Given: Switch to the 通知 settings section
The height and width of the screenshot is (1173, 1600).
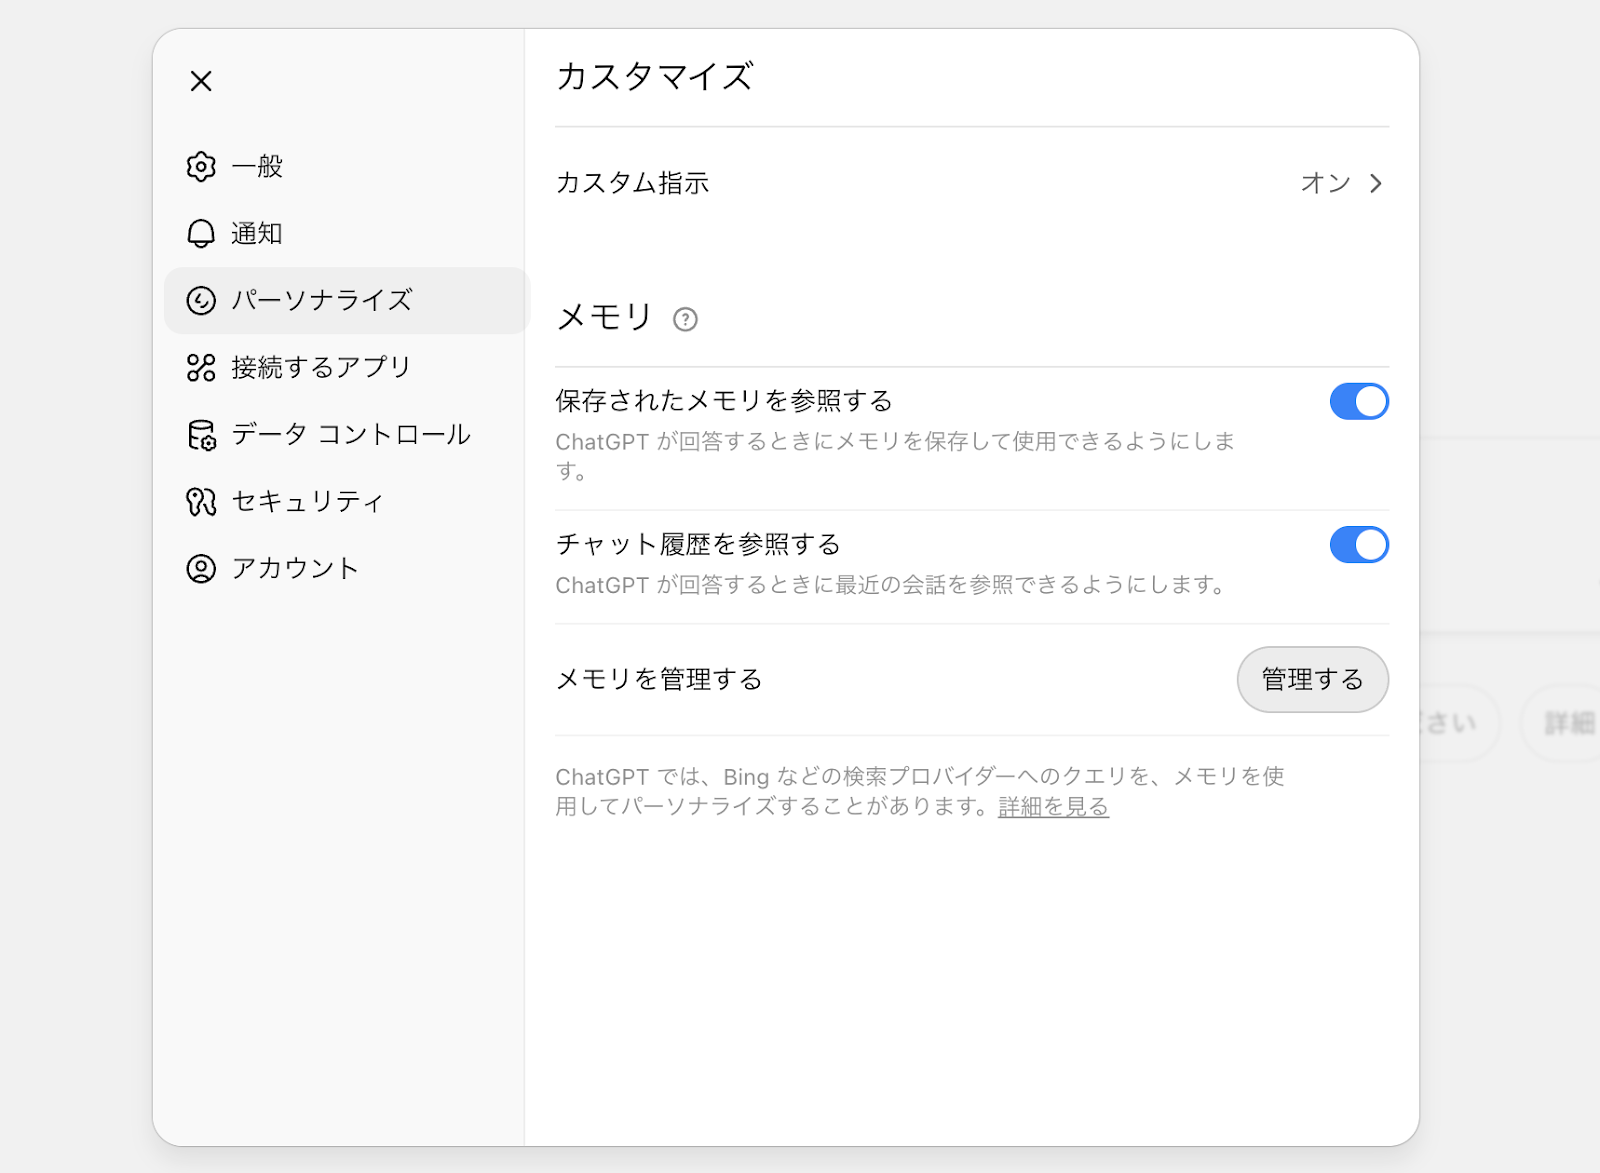Looking at the screenshot, I should coord(256,233).
